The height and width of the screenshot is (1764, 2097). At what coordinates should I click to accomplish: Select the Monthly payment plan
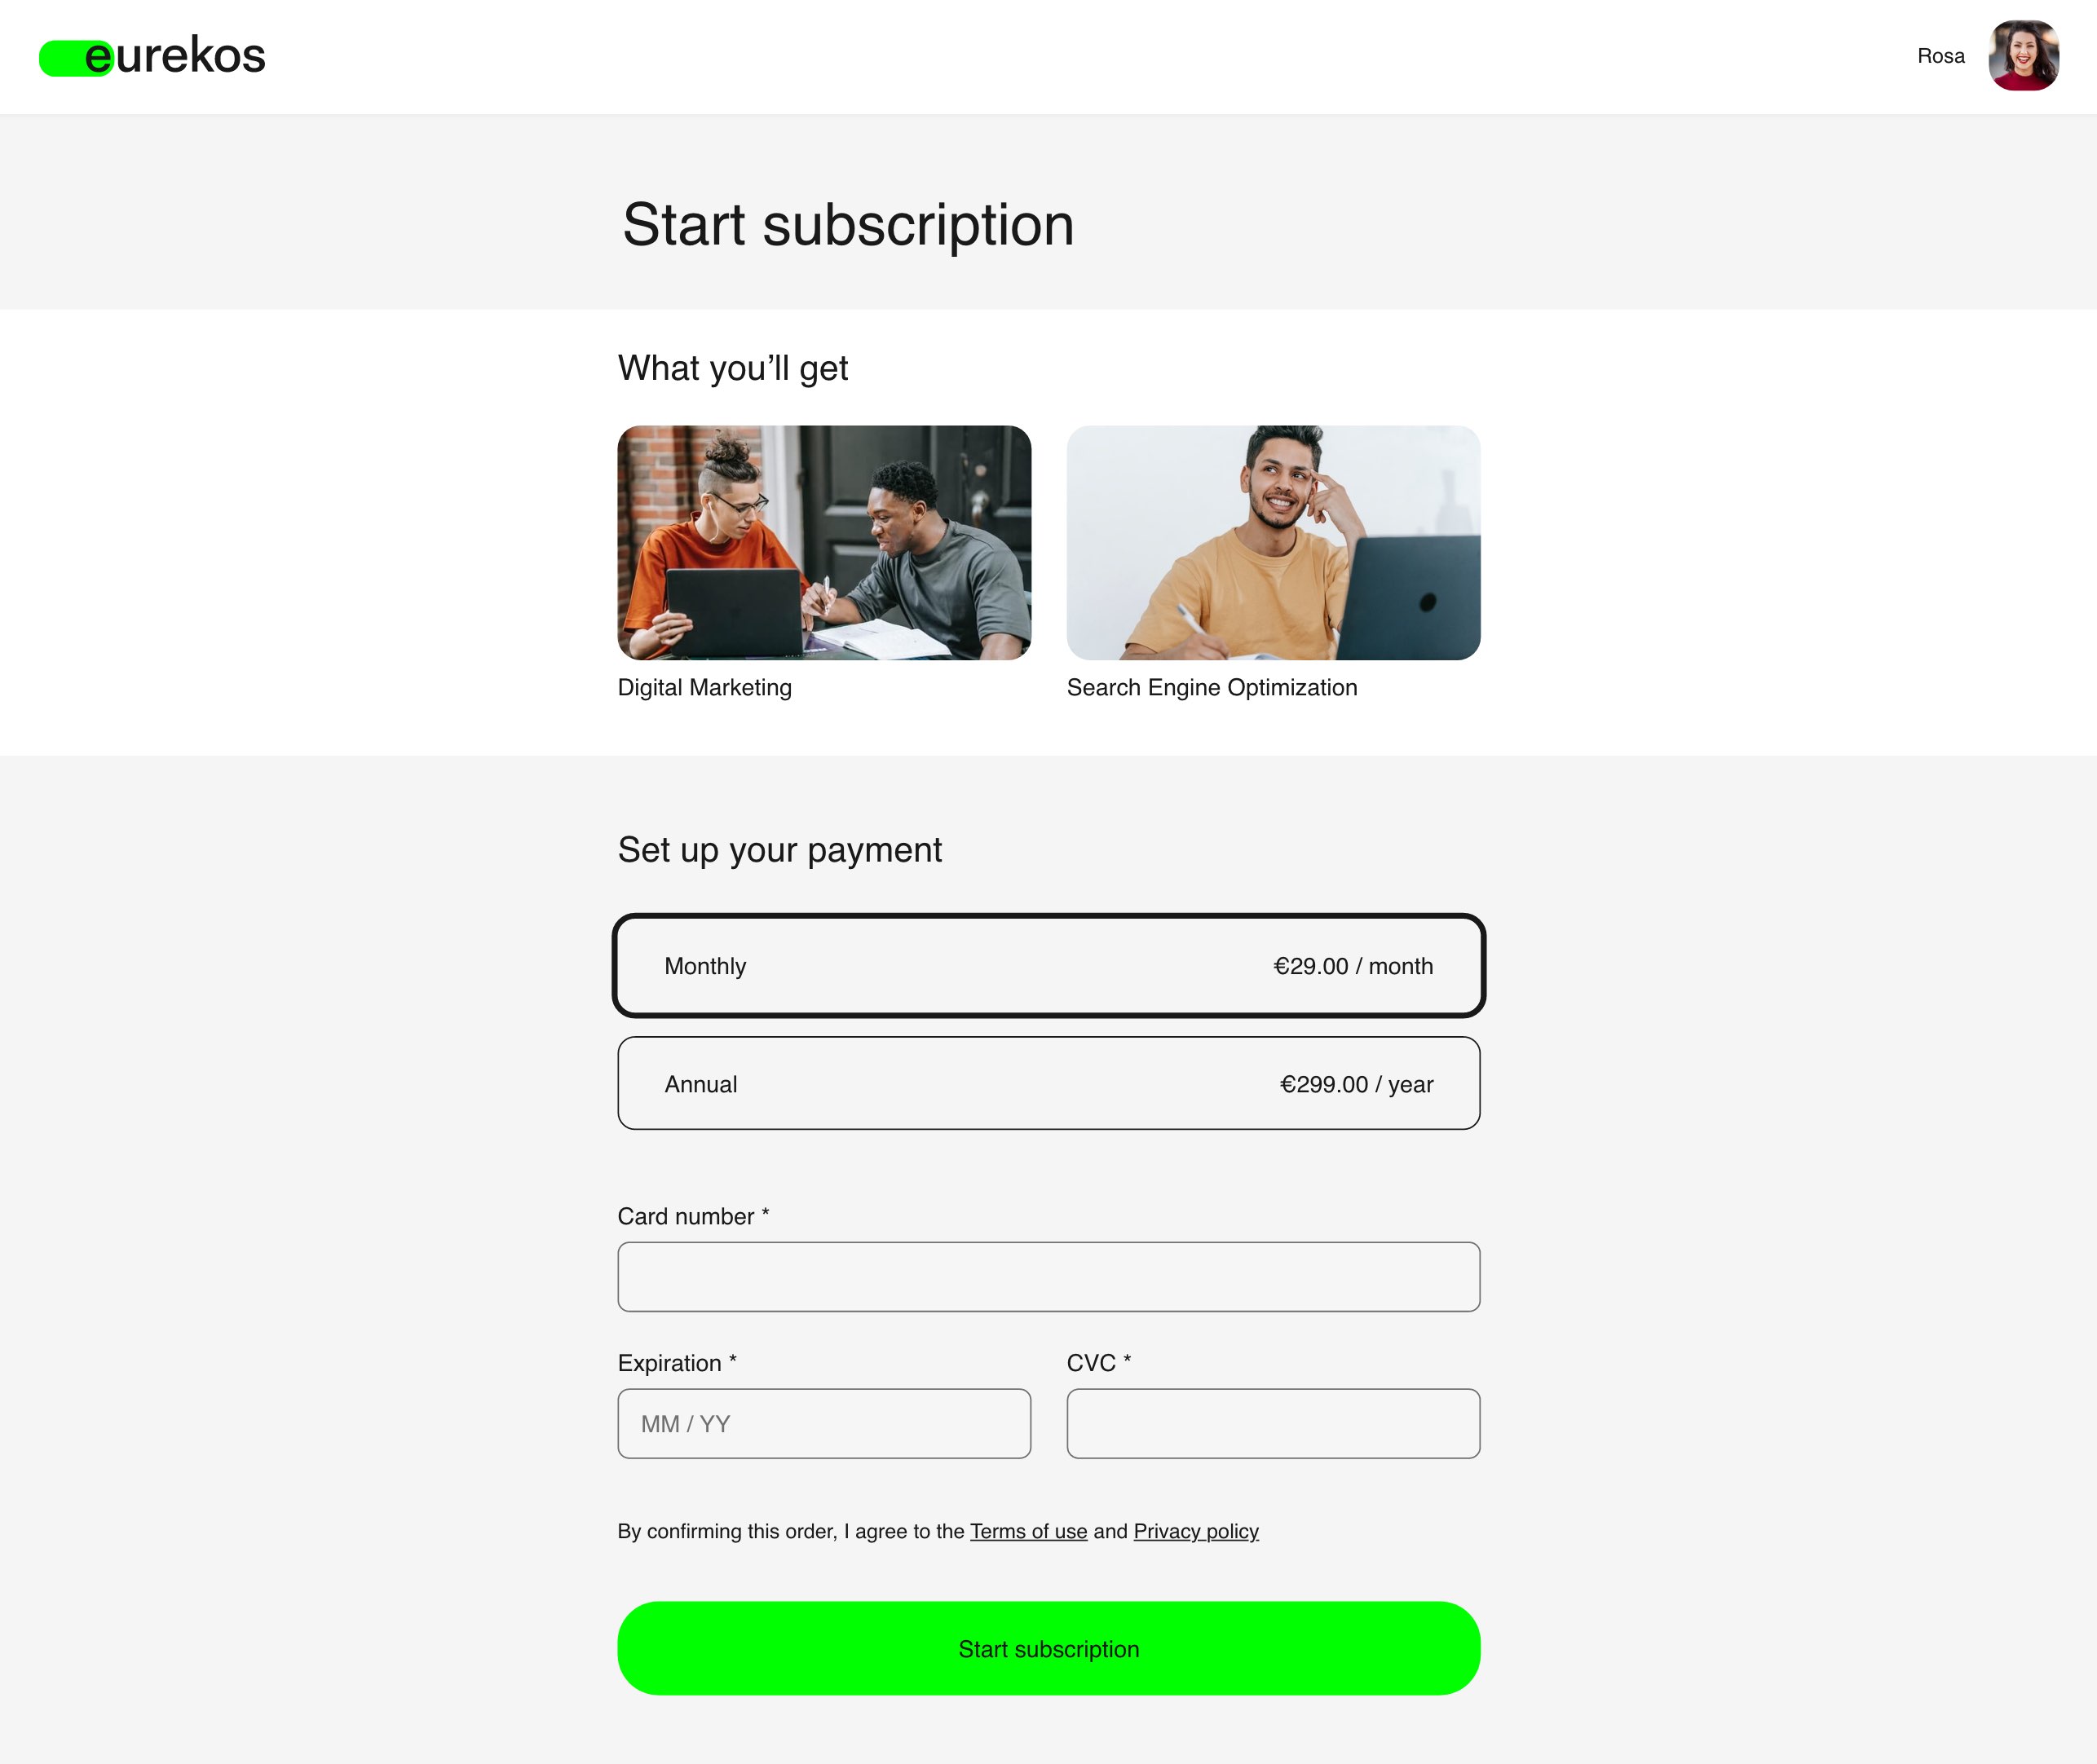pyautogui.click(x=1048, y=965)
